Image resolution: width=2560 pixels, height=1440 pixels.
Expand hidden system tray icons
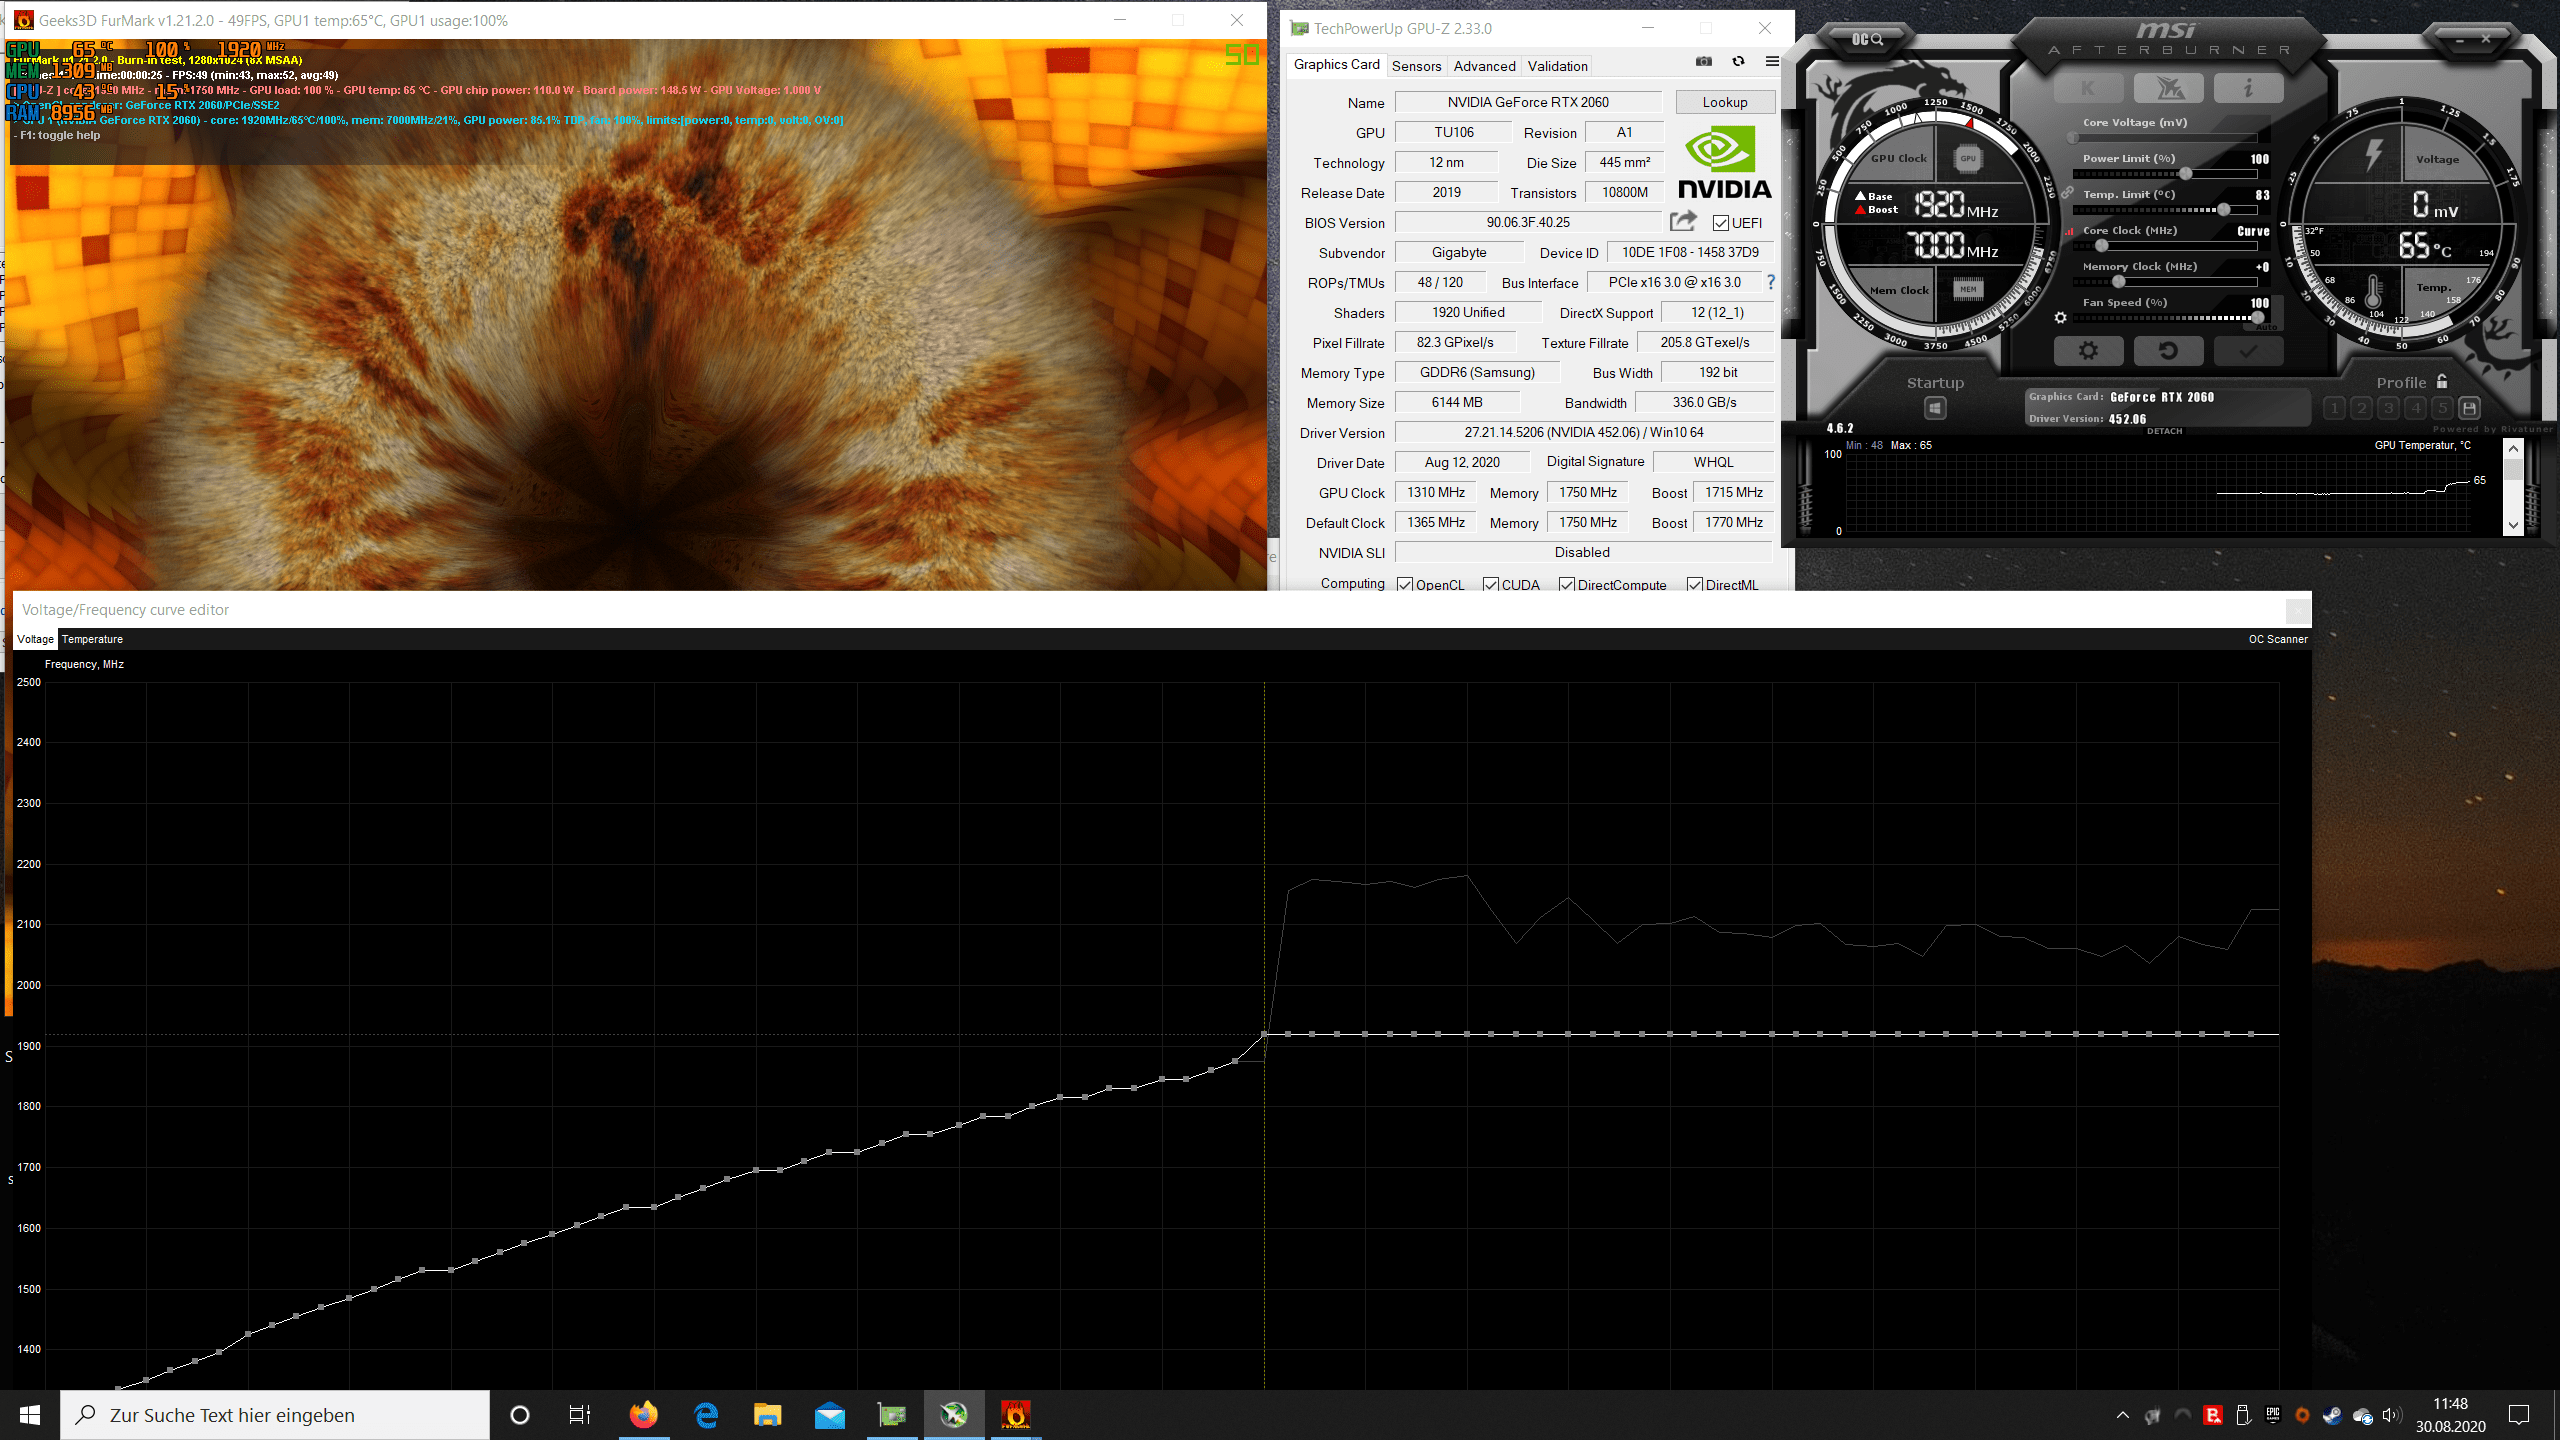[x=2123, y=1415]
